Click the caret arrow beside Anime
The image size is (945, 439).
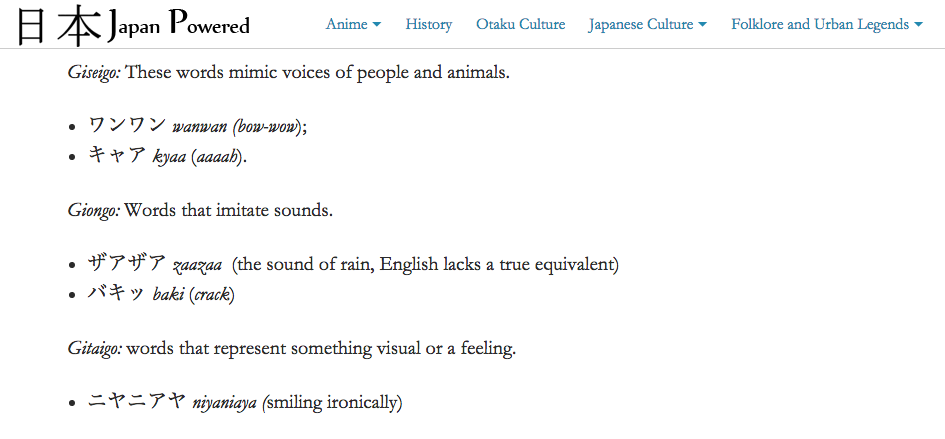point(376,25)
